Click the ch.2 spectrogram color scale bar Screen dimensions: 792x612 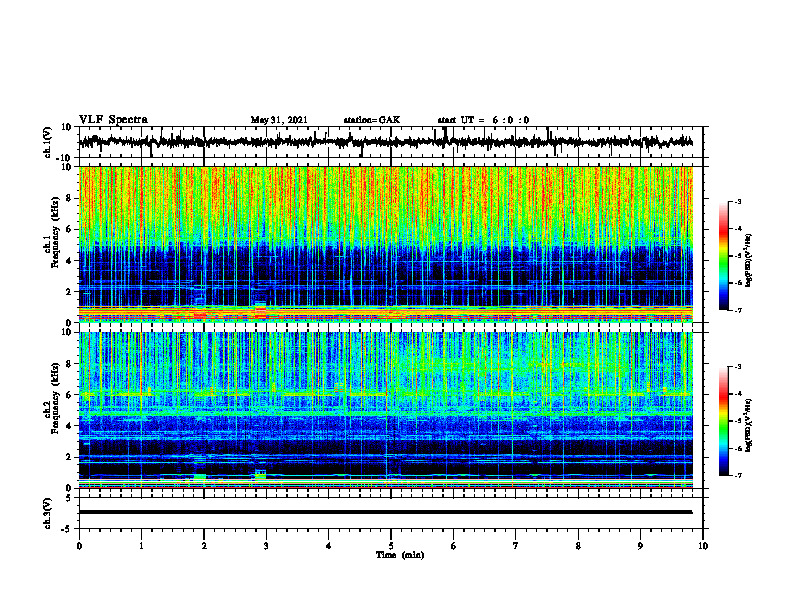723,421
